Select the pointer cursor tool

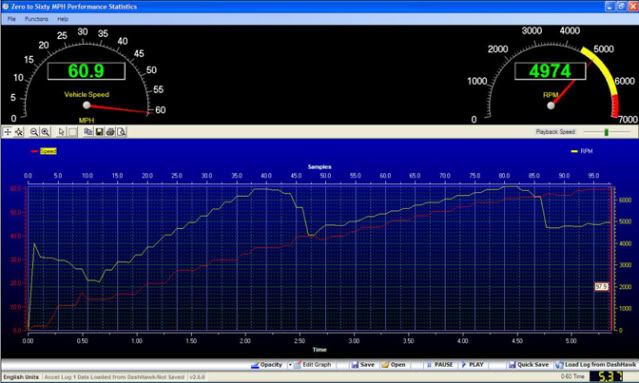[61, 132]
